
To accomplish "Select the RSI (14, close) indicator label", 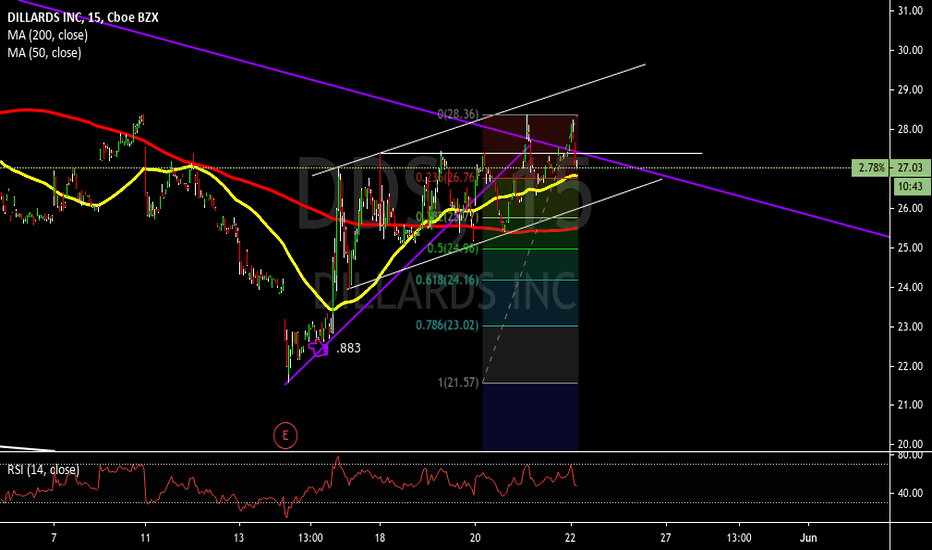I will pyautogui.click(x=43, y=470).
